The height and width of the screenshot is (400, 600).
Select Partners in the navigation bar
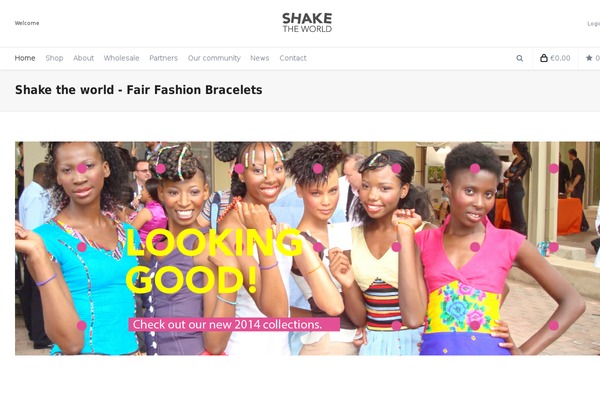(x=163, y=58)
